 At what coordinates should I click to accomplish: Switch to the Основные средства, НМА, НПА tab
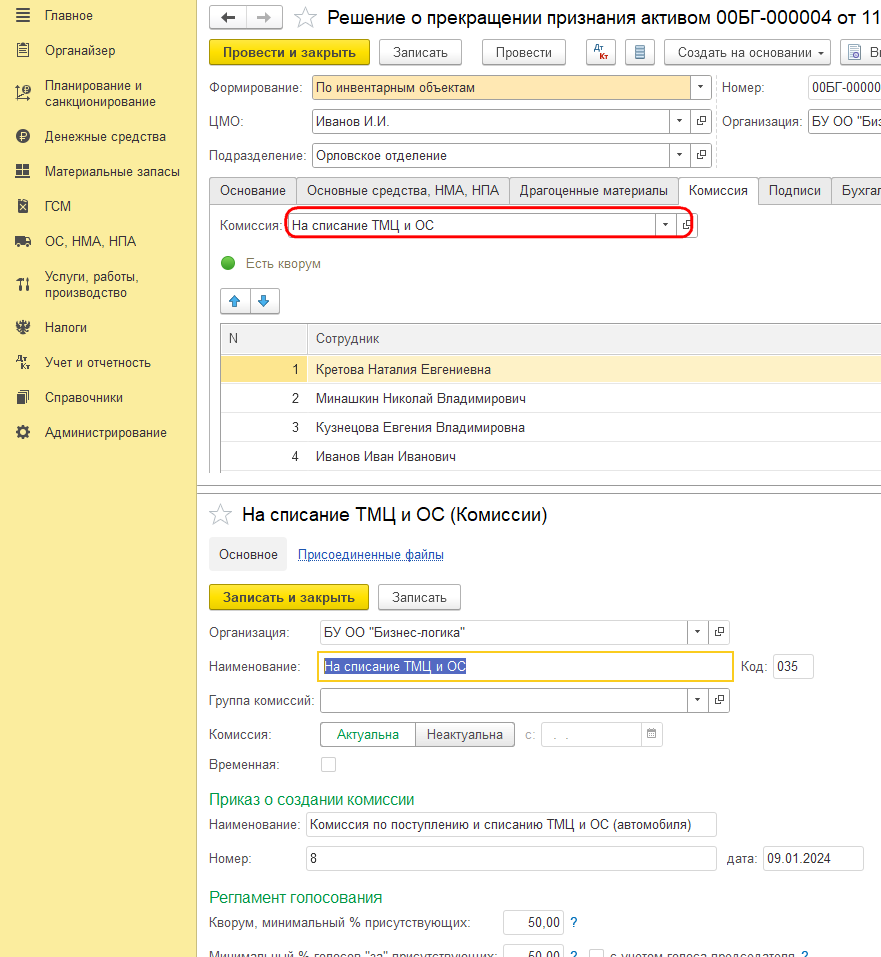[x=403, y=190]
